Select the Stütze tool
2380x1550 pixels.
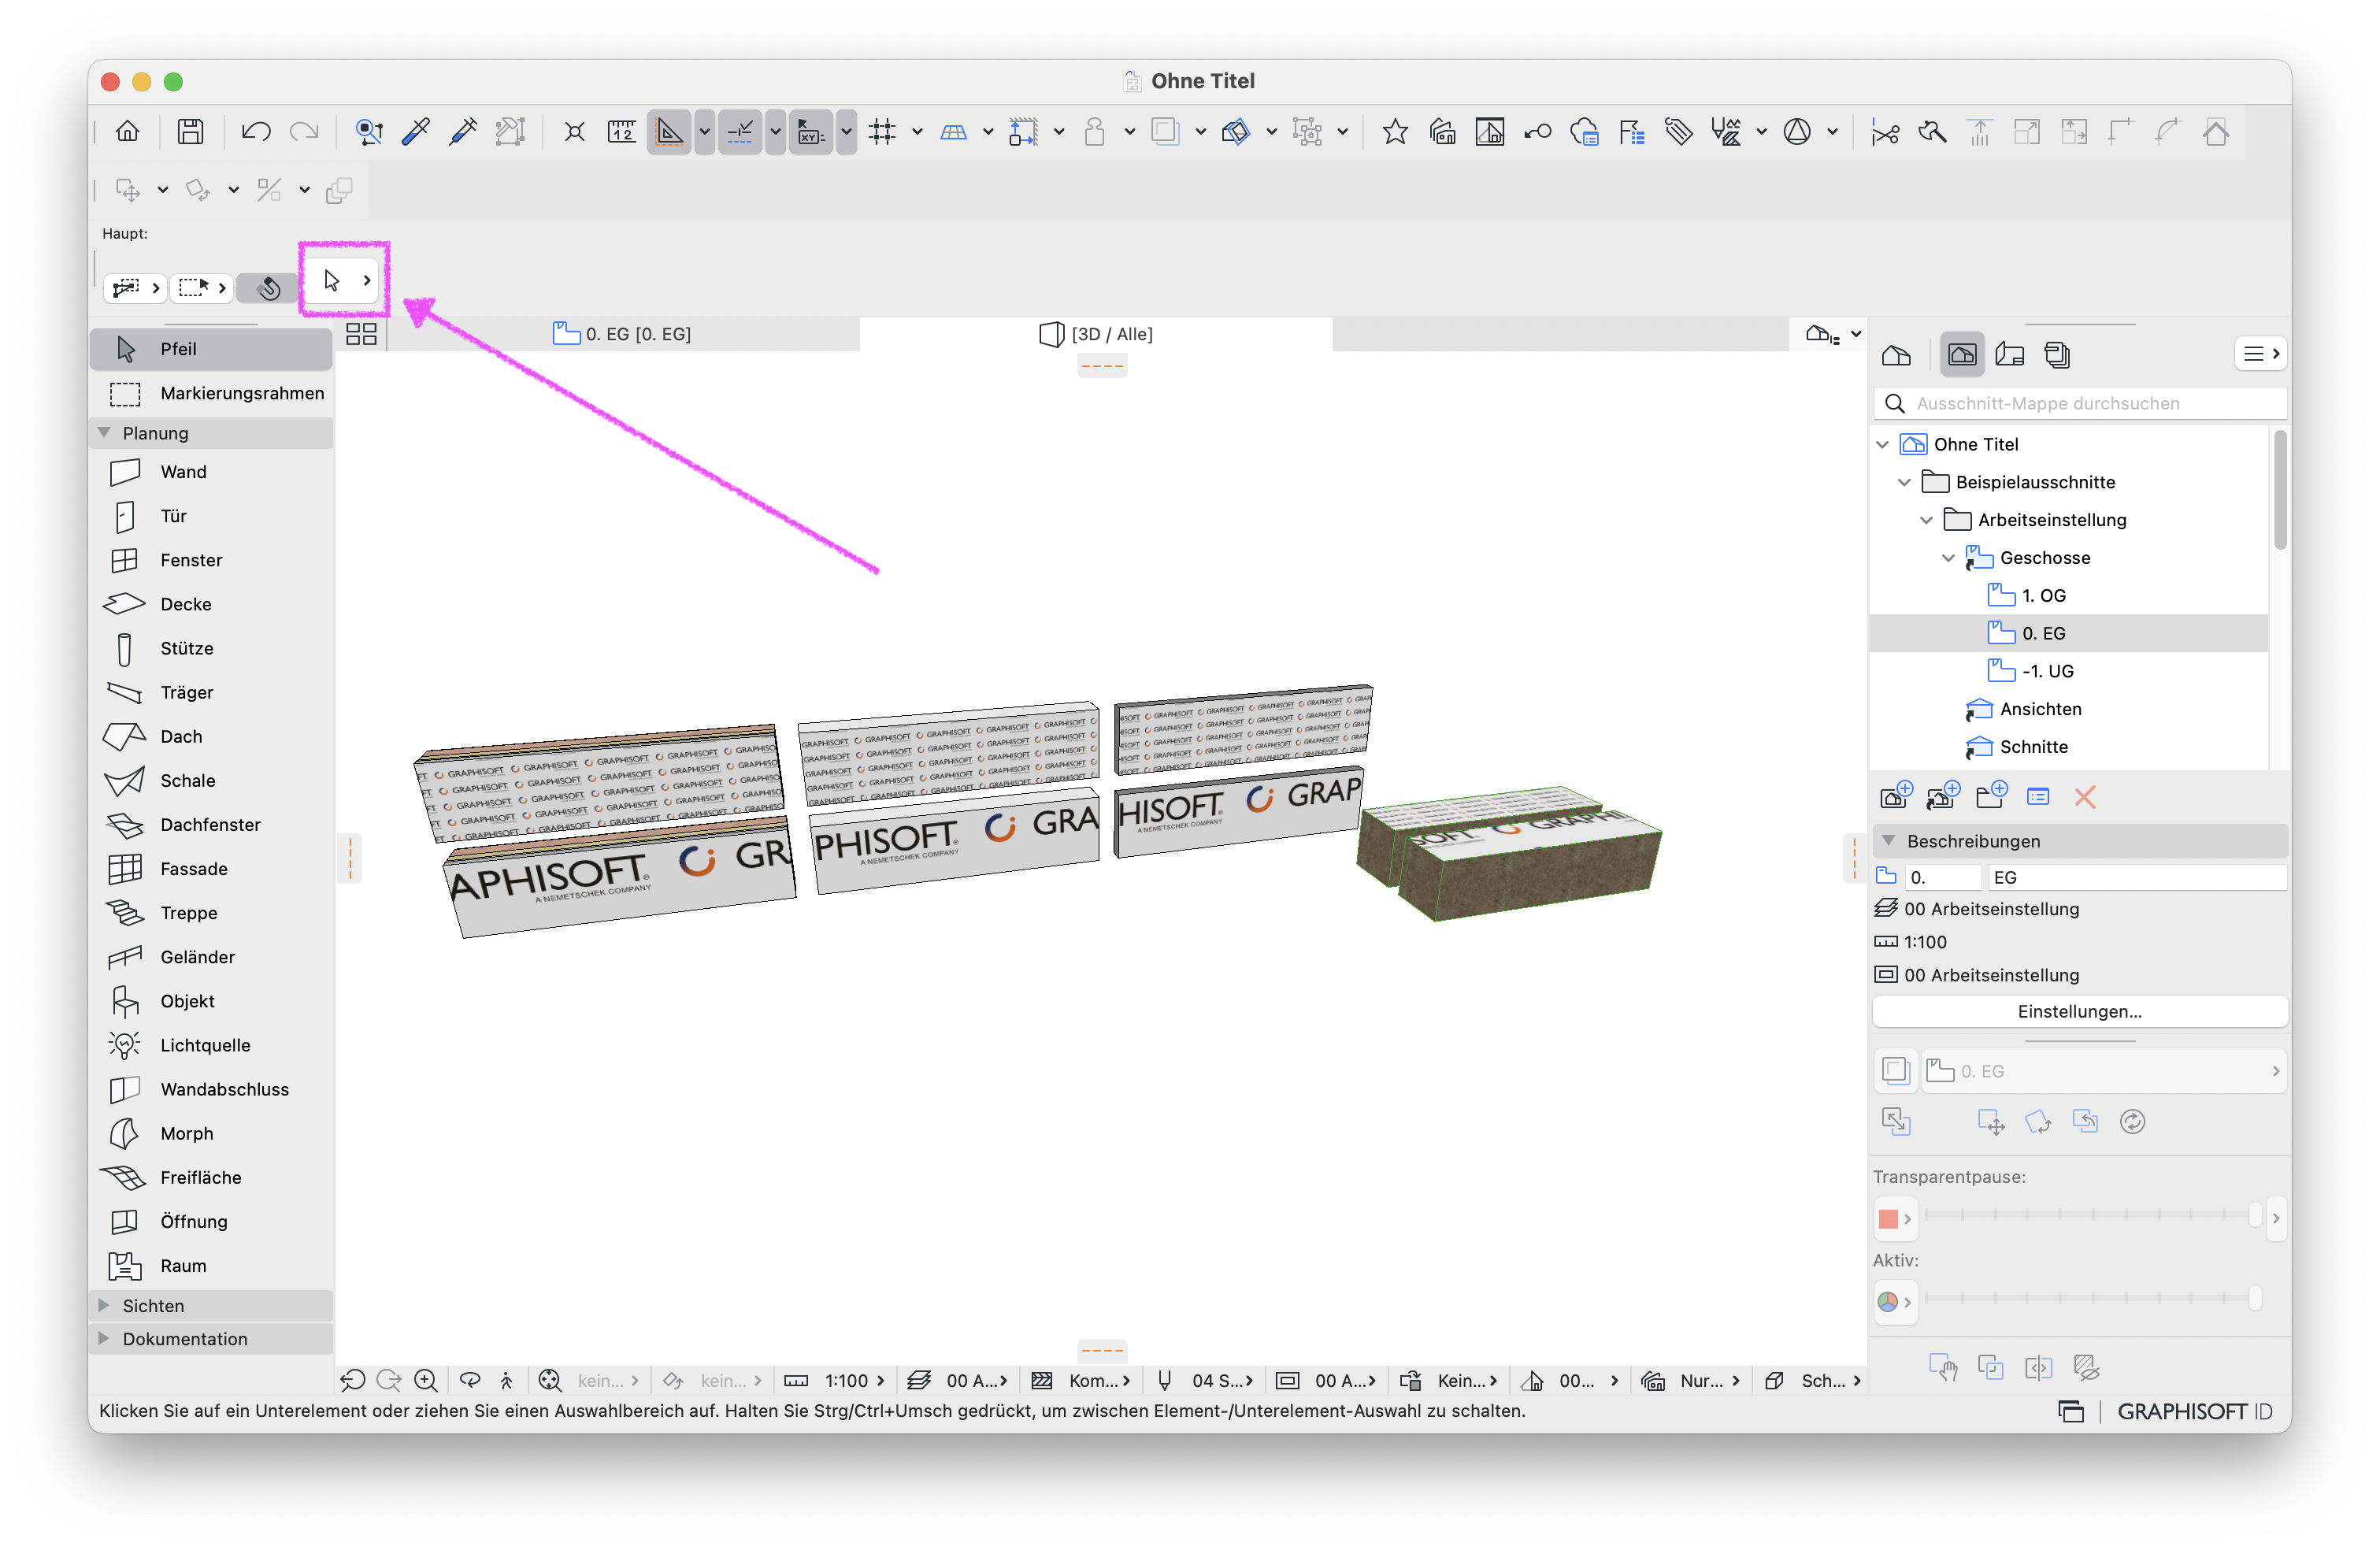[211, 648]
